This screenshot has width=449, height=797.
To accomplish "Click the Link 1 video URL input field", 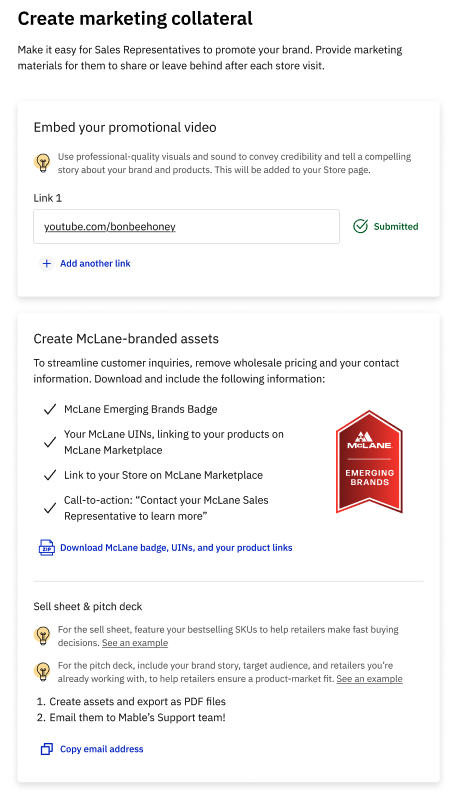I will pos(187,226).
